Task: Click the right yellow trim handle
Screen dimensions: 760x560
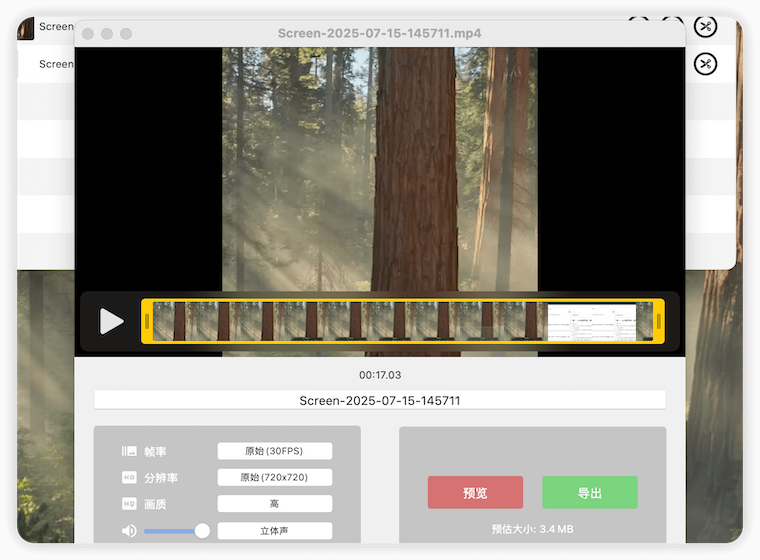Action: (658, 322)
